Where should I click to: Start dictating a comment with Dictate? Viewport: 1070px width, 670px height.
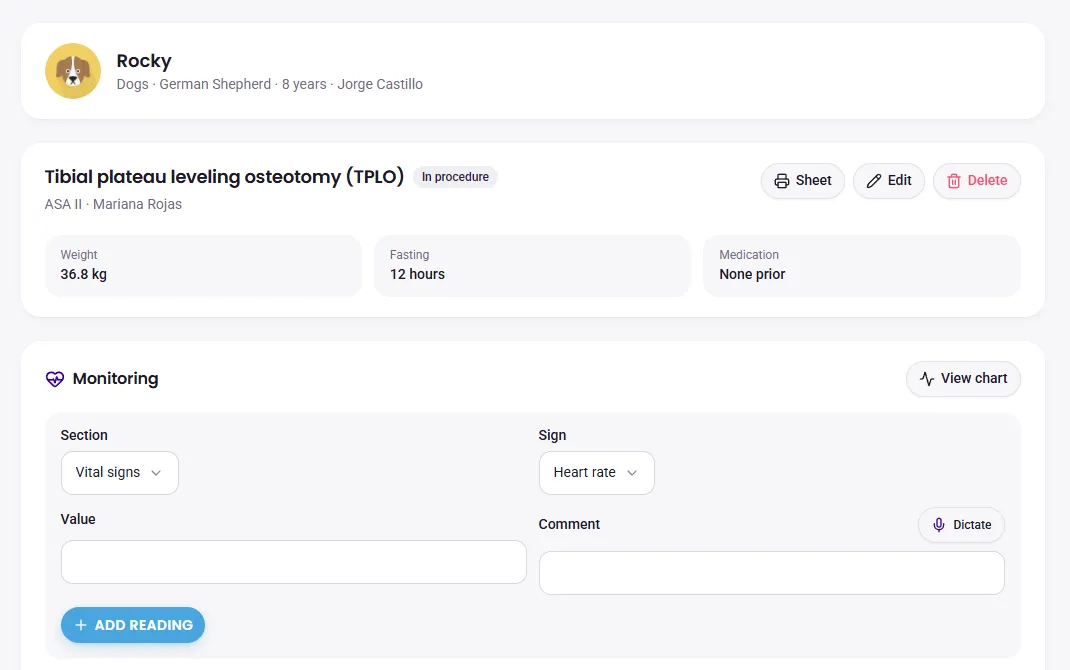pyautogui.click(x=961, y=525)
